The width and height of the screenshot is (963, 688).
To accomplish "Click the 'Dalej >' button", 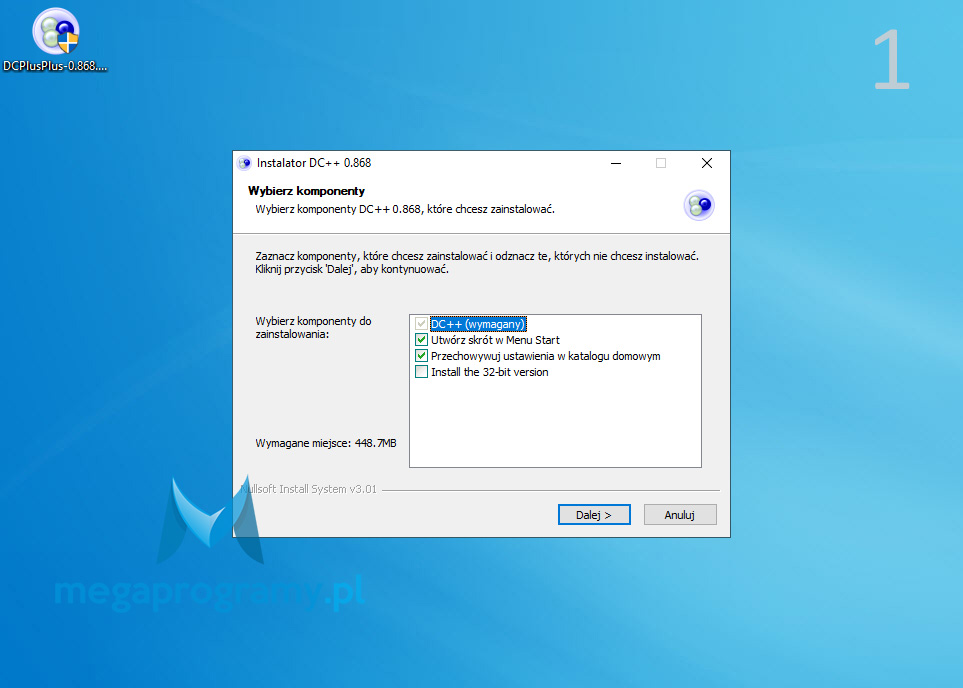I will pyautogui.click(x=594, y=515).
